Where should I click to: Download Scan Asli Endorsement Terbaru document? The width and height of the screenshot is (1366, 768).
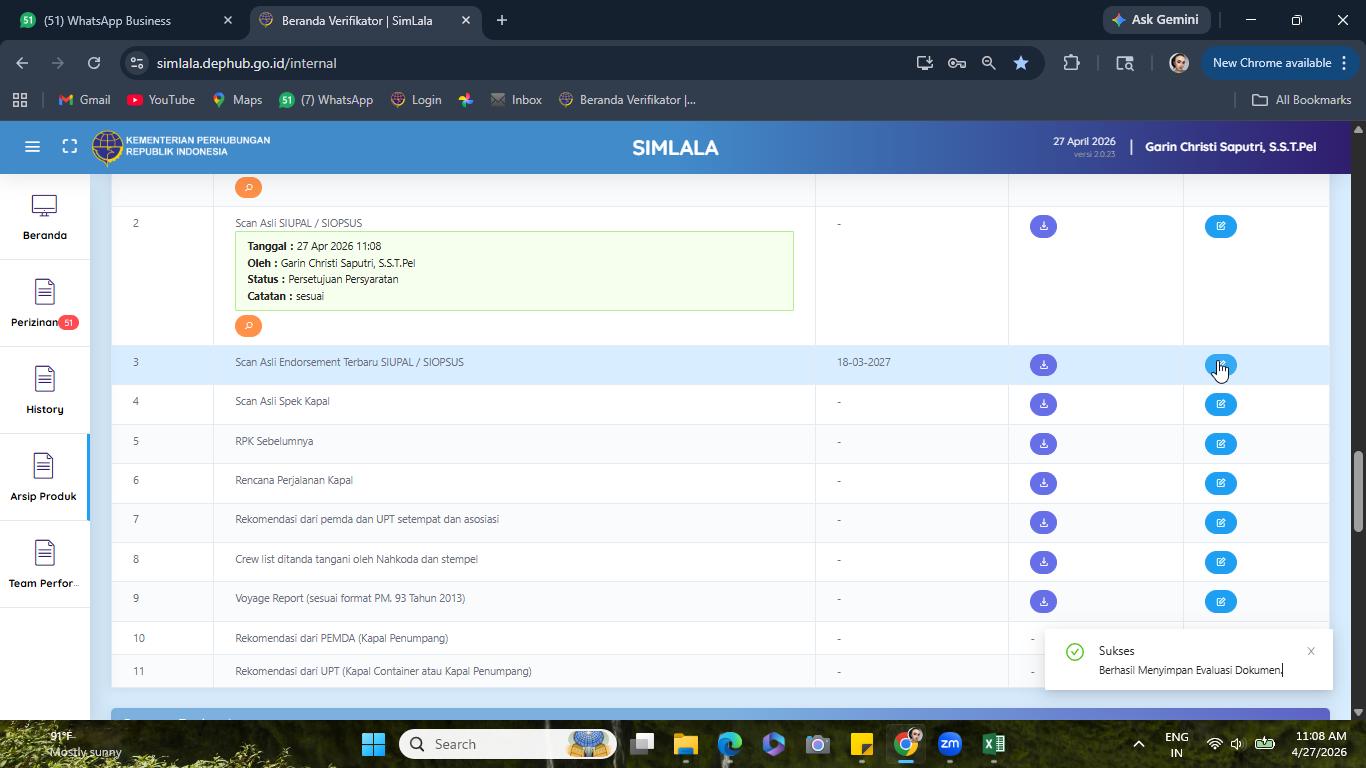tap(1043, 365)
